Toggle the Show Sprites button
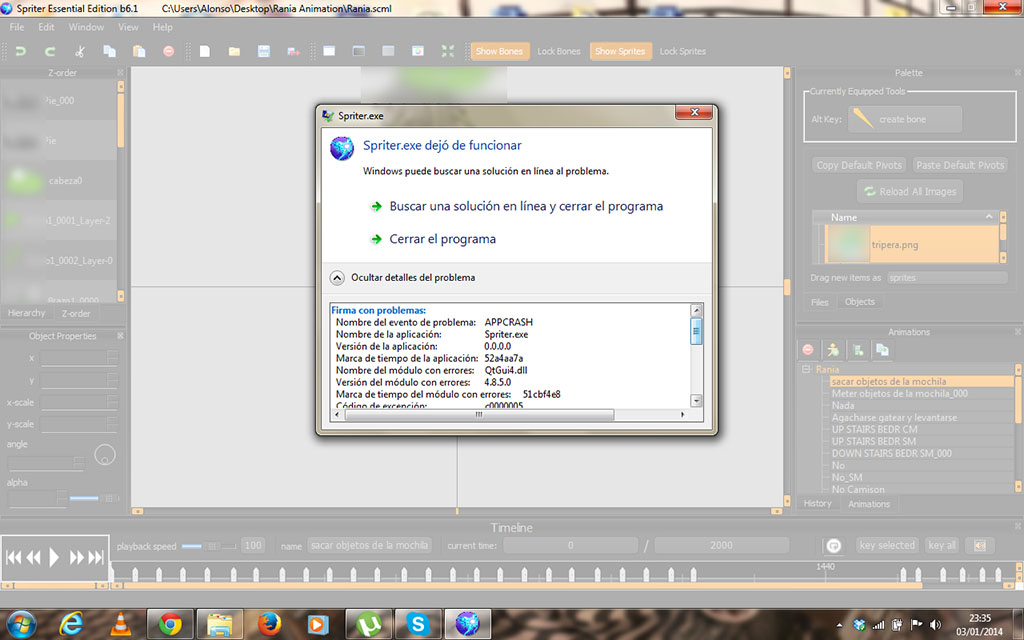 tap(620, 51)
